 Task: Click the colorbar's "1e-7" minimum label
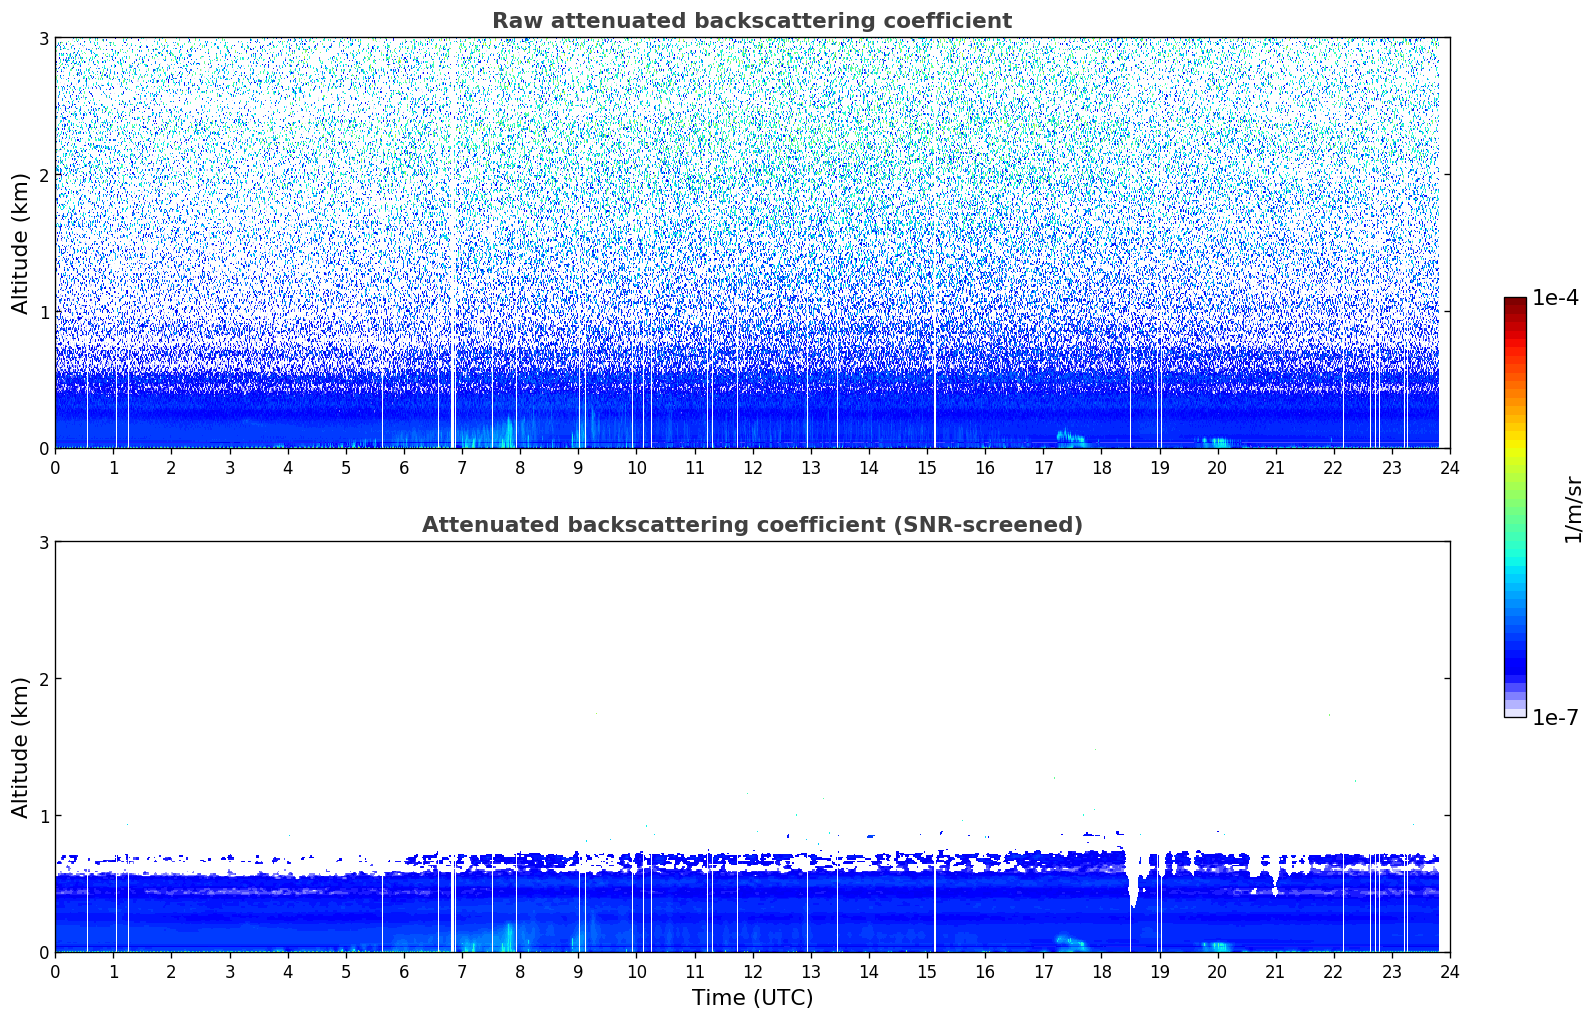tap(1555, 717)
